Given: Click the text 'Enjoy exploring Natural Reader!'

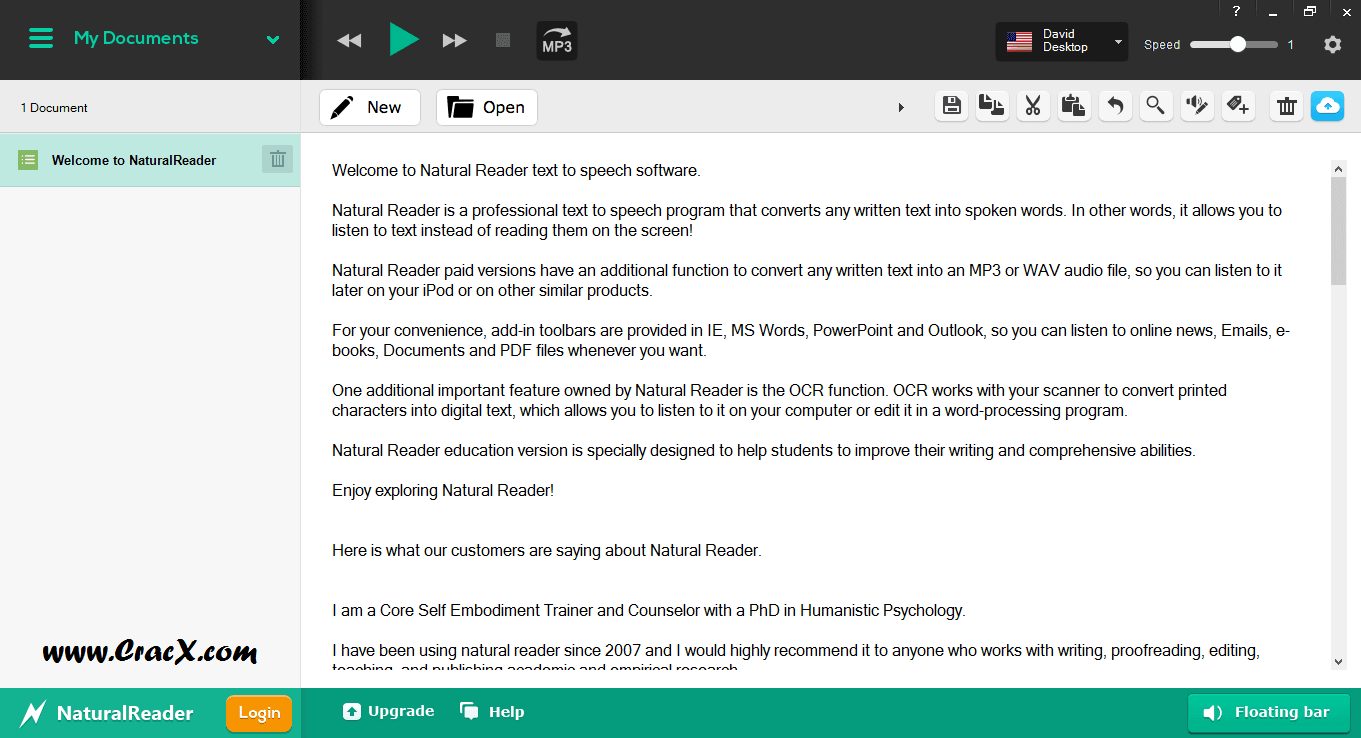Looking at the screenshot, I should click(443, 490).
